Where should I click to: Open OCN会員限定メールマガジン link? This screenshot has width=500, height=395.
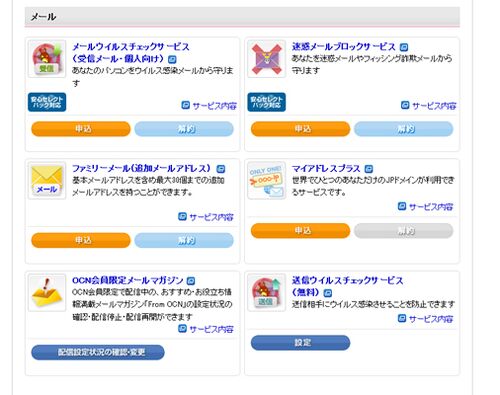tap(128, 280)
